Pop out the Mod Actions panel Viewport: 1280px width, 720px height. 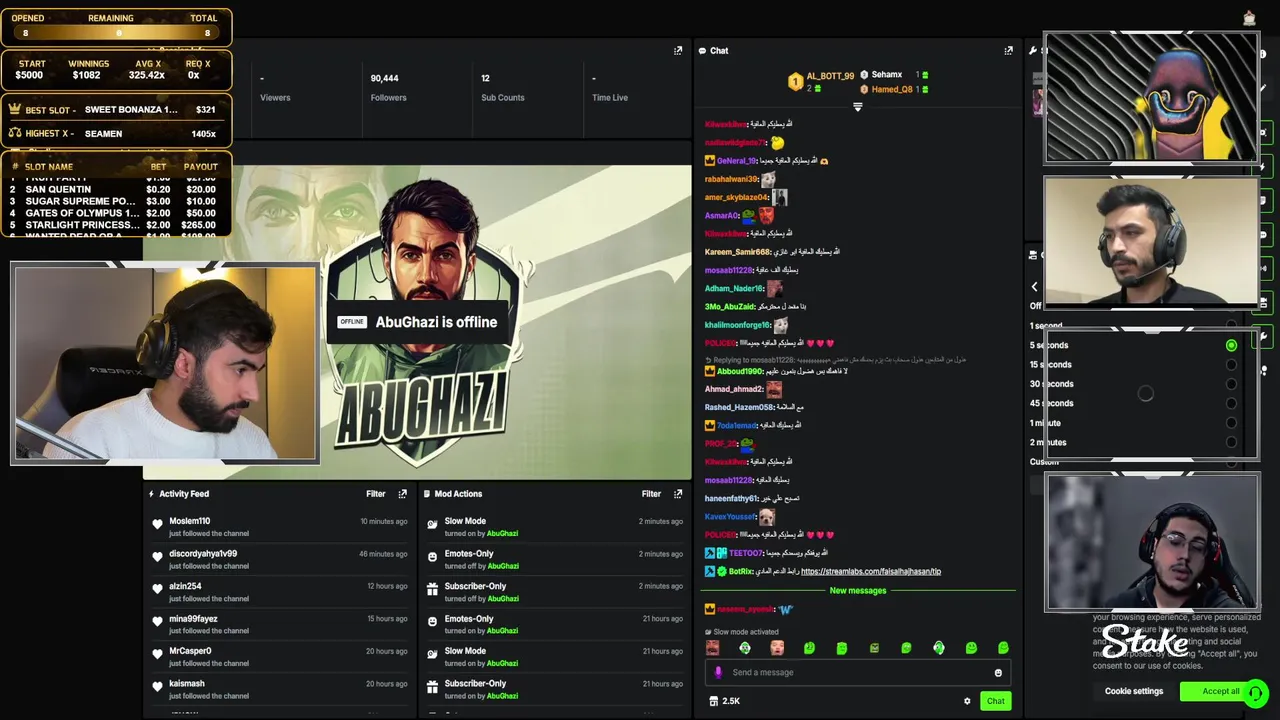click(x=678, y=494)
